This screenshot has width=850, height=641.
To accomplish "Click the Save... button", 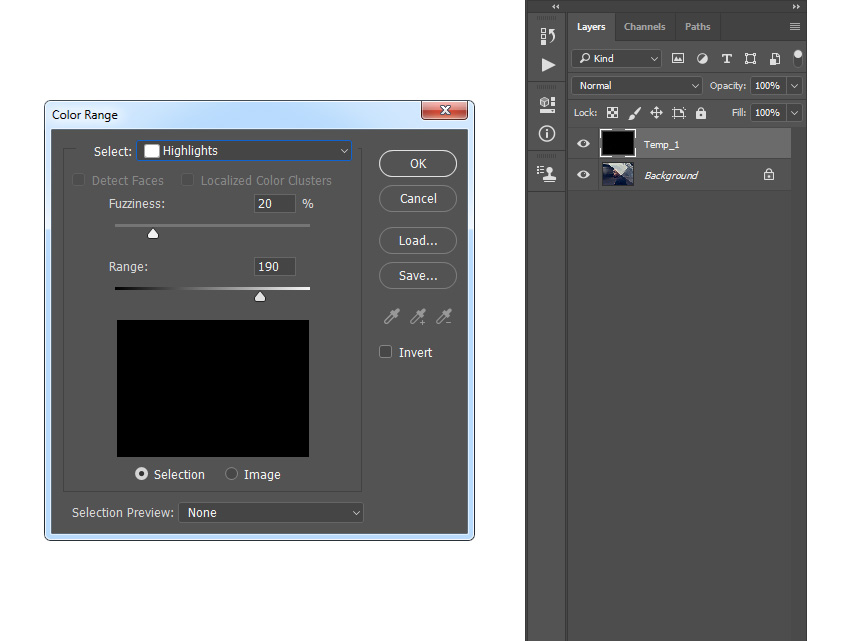I will [x=418, y=275].
